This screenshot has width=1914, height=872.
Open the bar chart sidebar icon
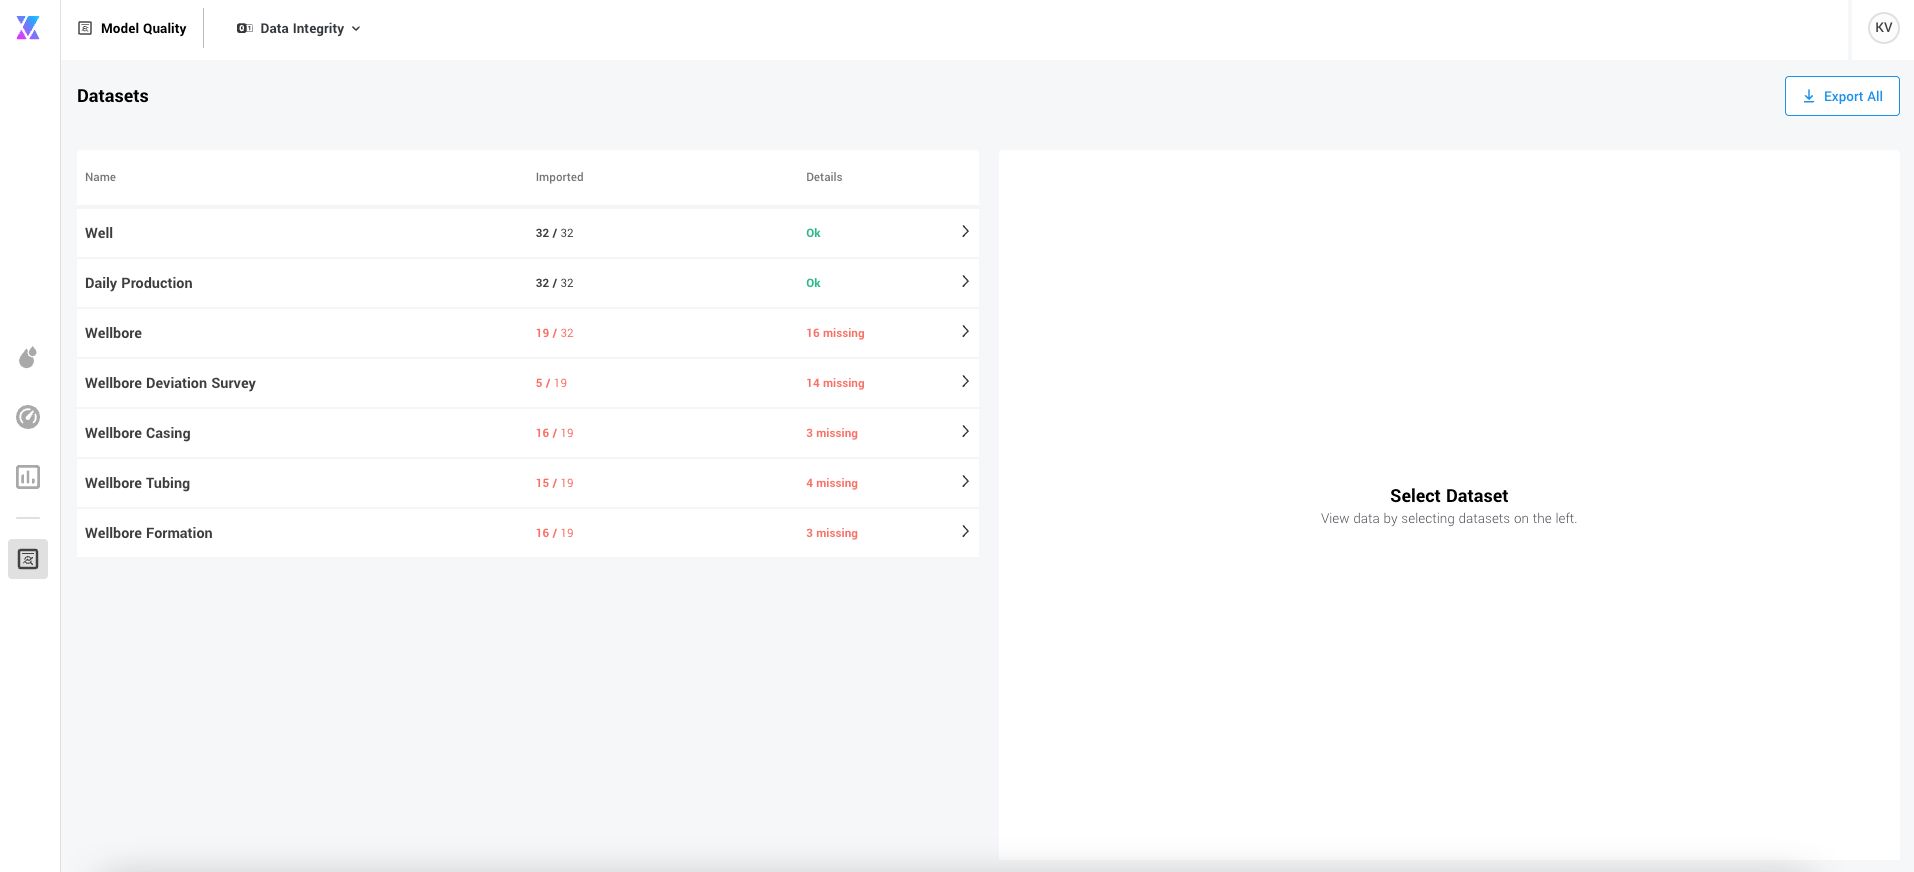tap(28, 477)
